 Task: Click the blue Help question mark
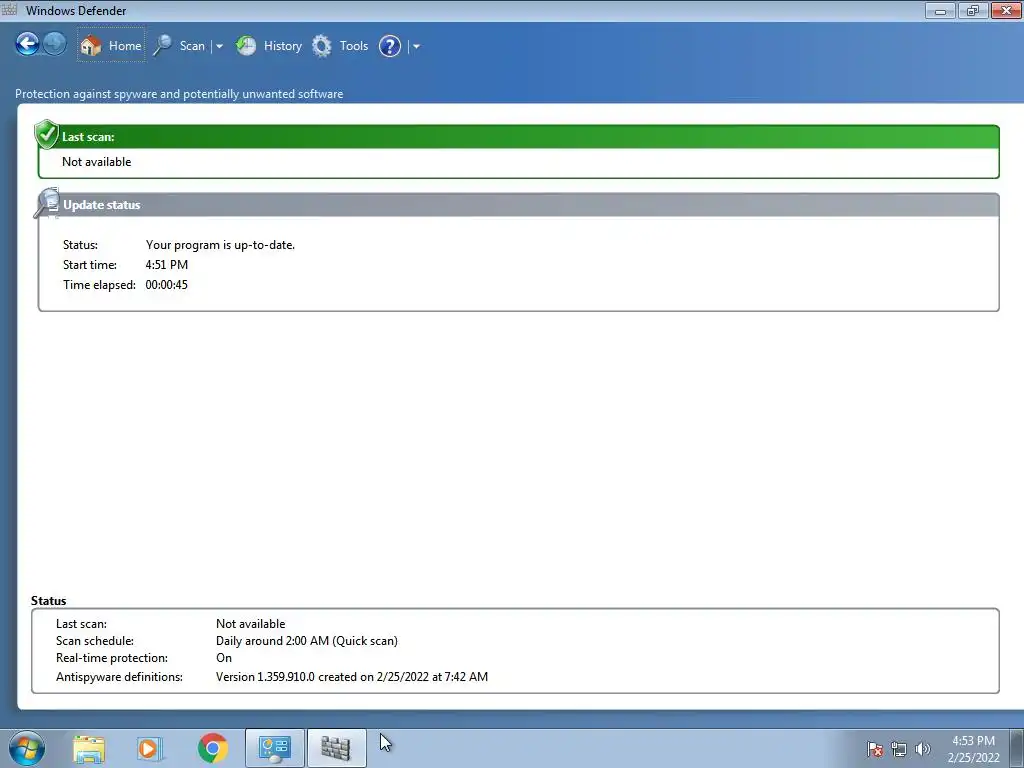coord(390,46)
